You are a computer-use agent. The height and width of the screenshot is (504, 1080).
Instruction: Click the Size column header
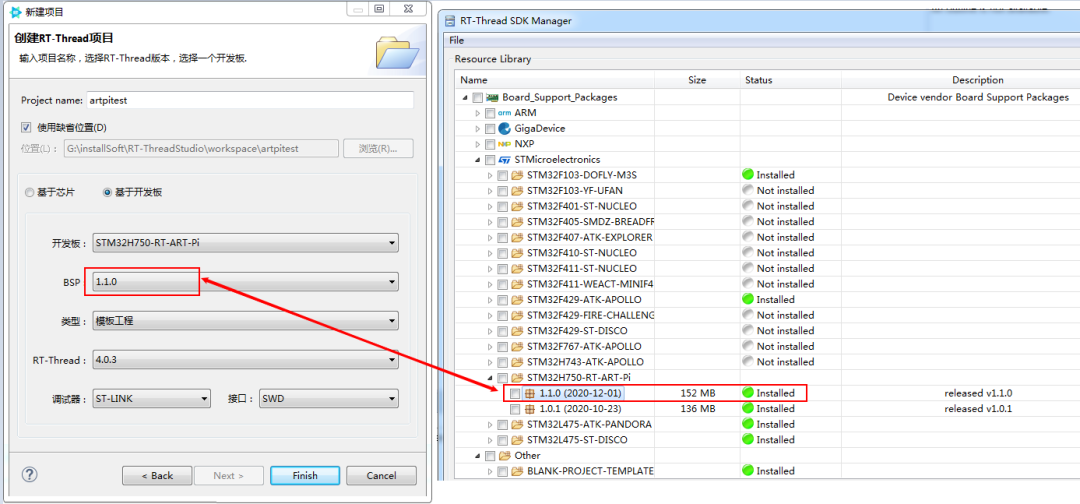(x=697, y=80)
